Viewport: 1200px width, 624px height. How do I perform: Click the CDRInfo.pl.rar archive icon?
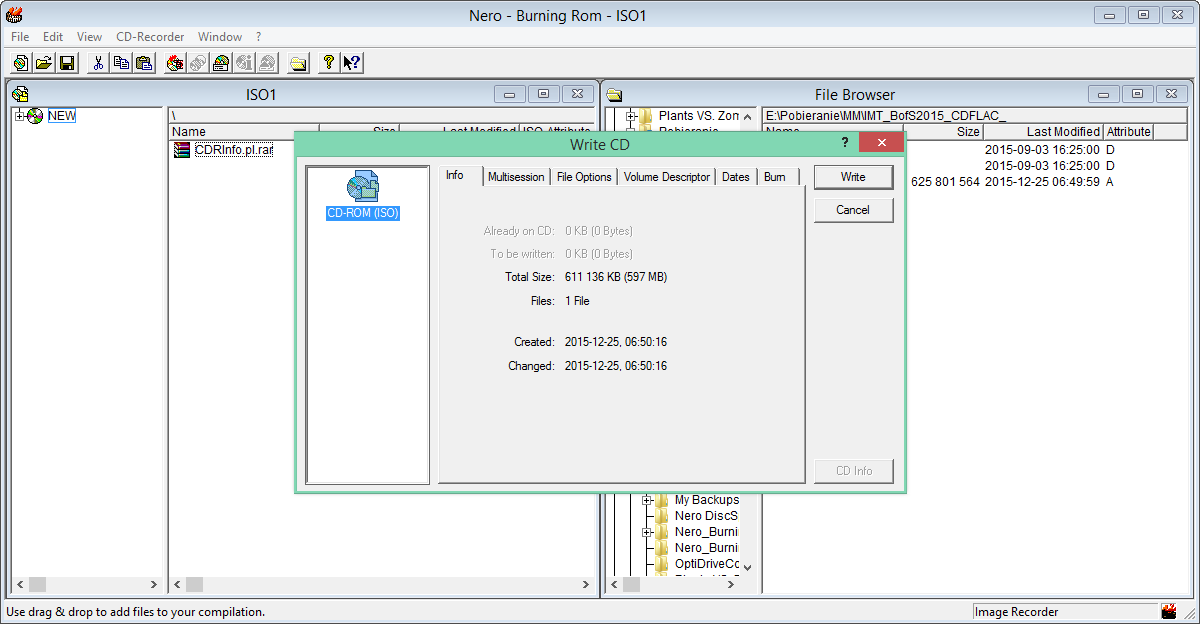coord(182,150)
